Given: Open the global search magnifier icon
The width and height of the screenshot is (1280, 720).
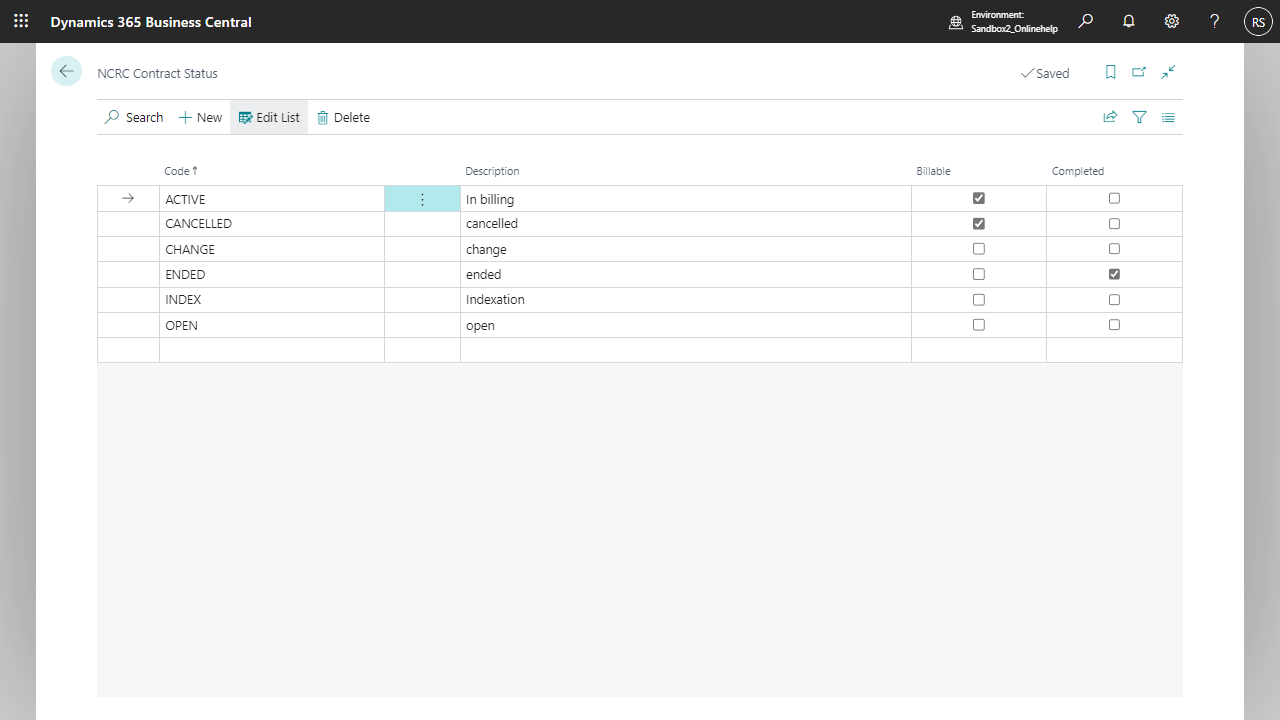Looking at the screenshot, I should point(1085,21).
